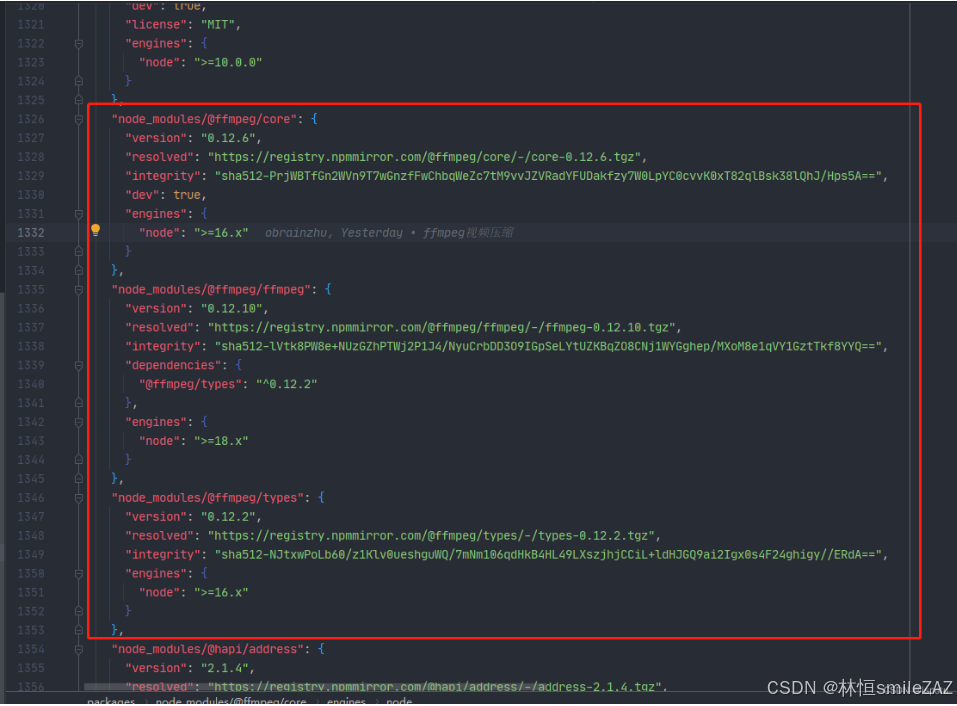Click the "node_modules/@ffmpeg/core" key in the code
Image resolution: width=957 pixels, height=706 pixels.
(204, 120)
